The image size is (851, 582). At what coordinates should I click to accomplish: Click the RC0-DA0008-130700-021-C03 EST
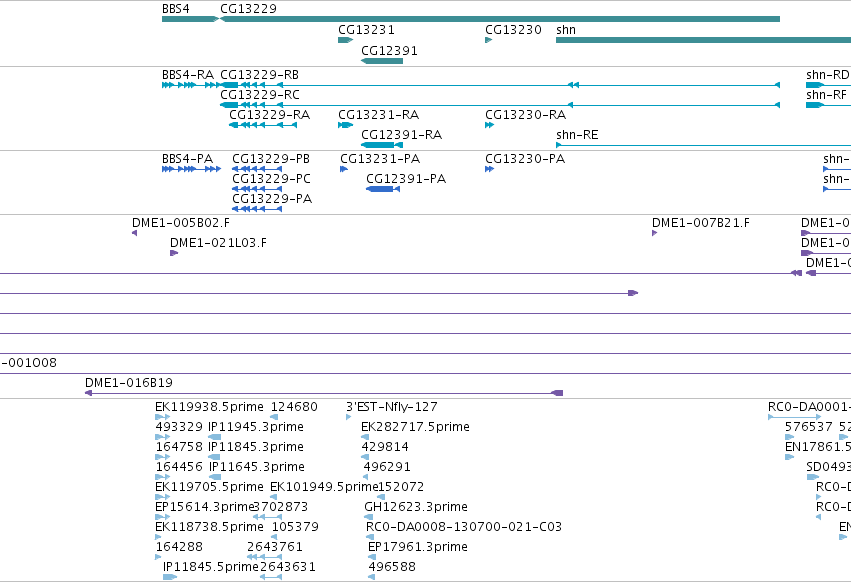pyautogui.click(x=370, y=537)
